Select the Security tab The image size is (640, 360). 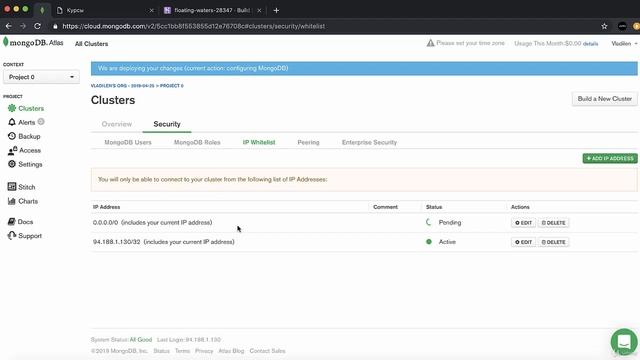167,124
